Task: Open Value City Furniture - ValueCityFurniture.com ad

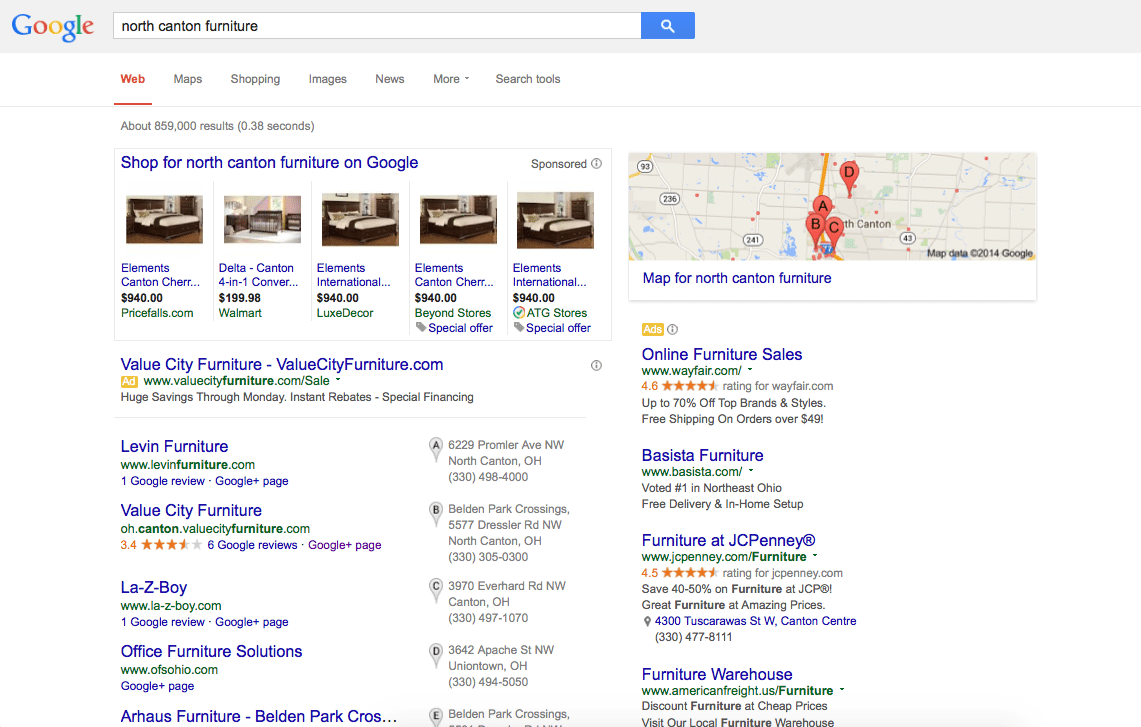Action: [x=282, y=364]
